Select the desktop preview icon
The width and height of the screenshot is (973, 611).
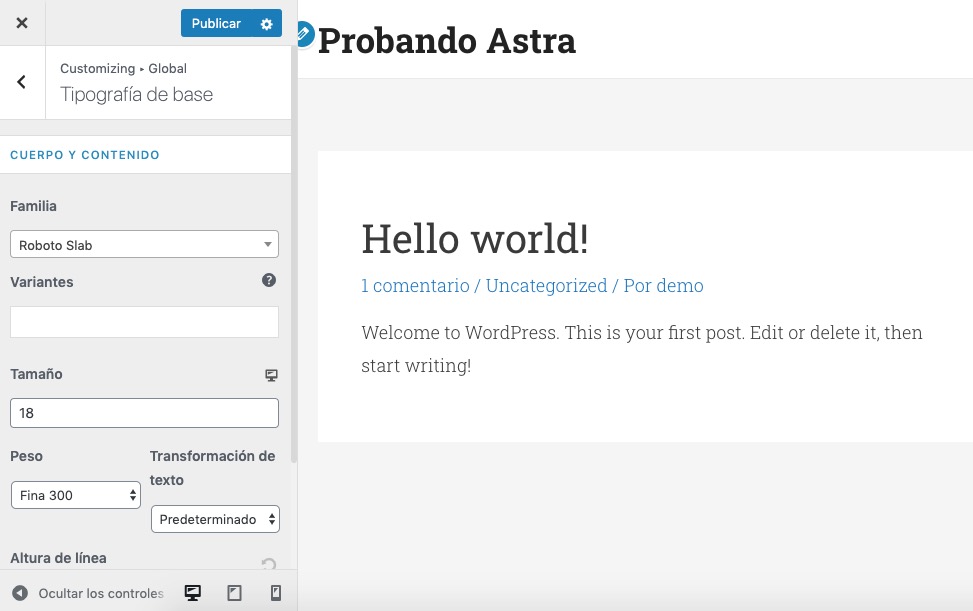click(192, 592)
